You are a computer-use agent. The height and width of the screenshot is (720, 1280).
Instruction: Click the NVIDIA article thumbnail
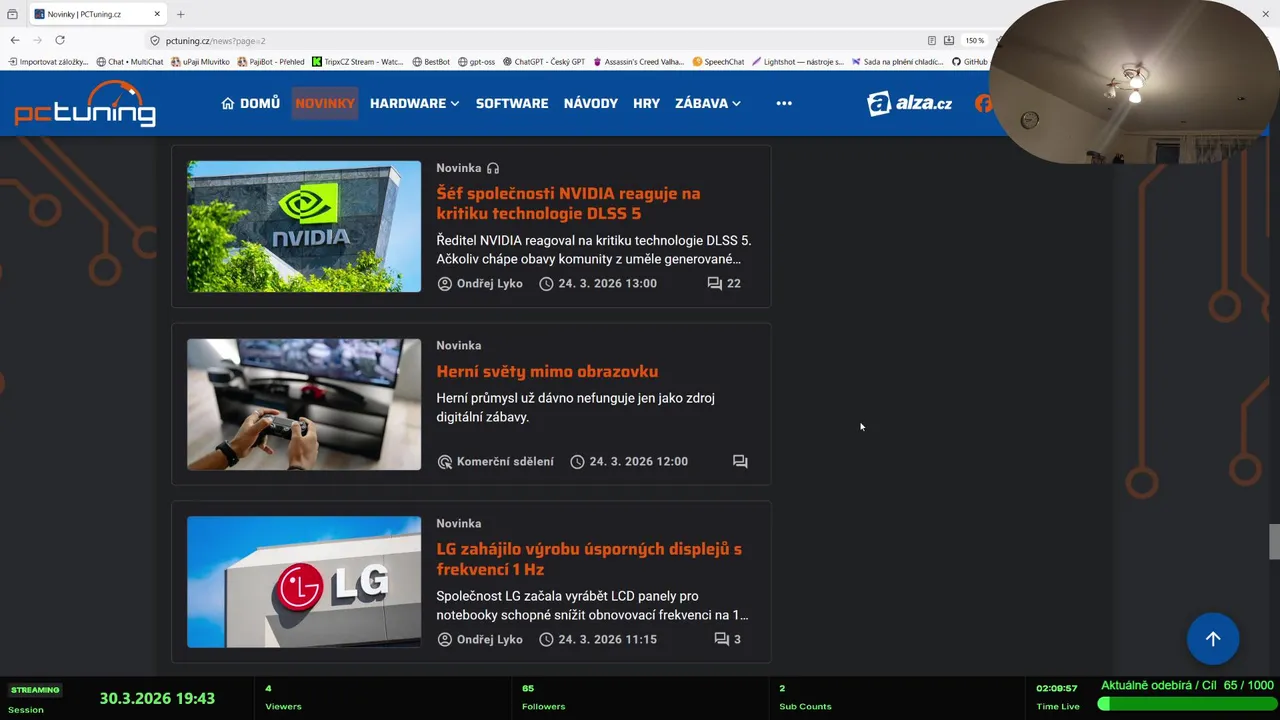tap(304, 226)
